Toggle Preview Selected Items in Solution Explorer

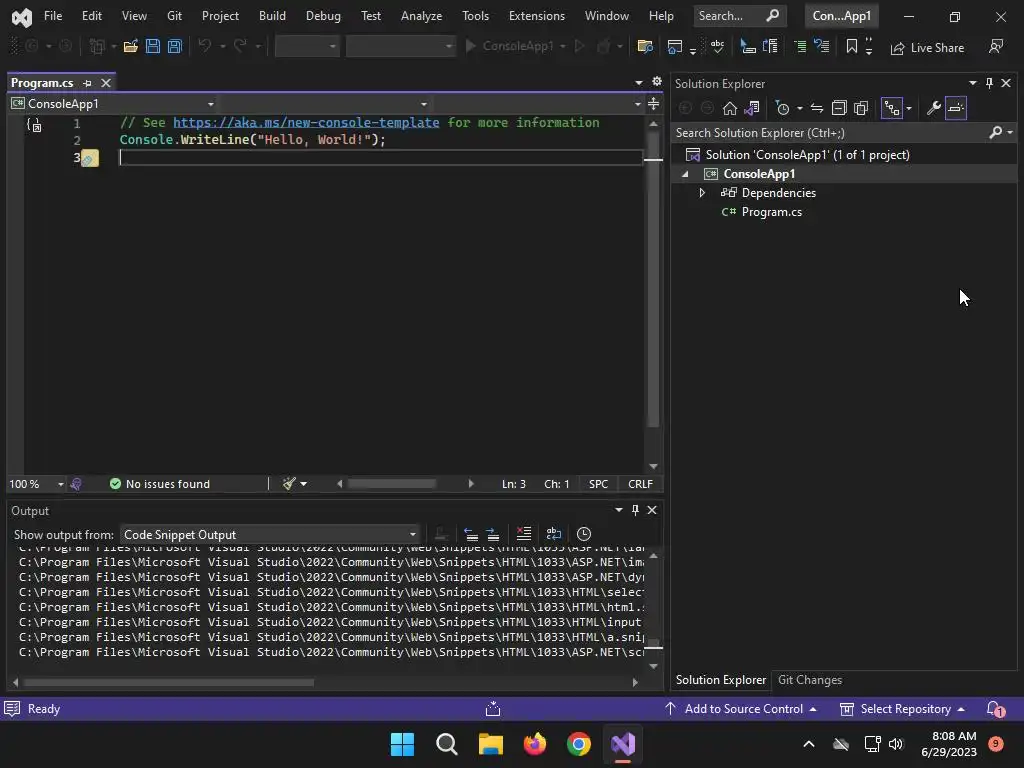click(955, 108)
